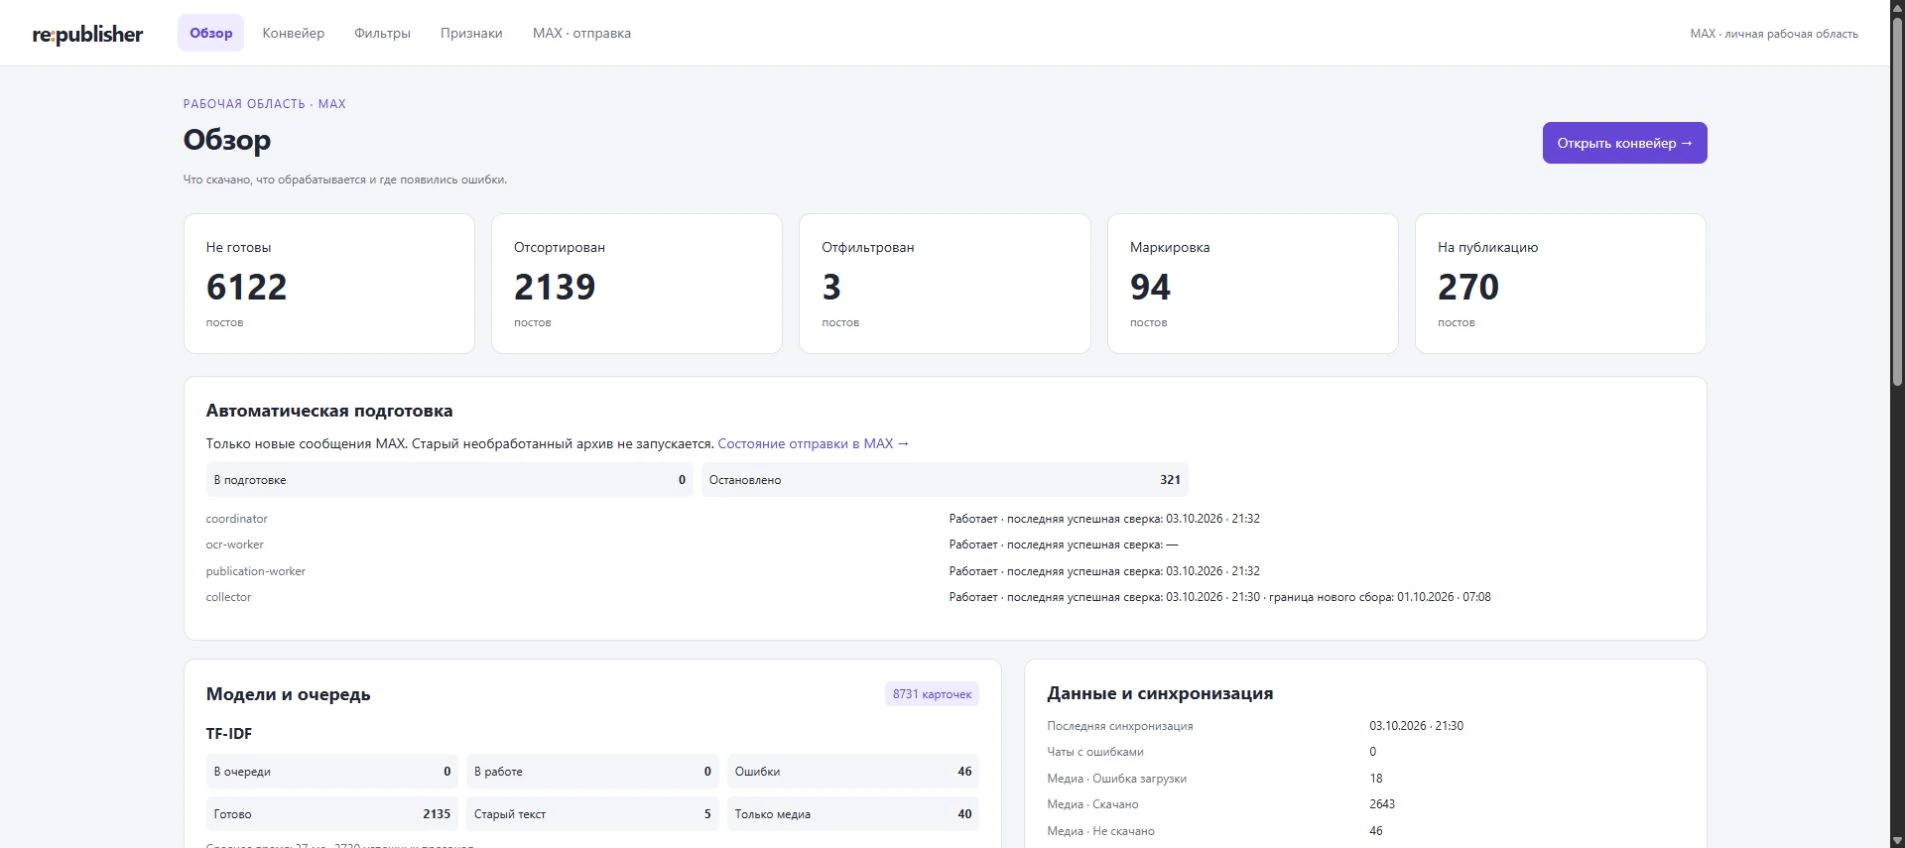The height and width of the screenshot is (848, 1905).
Task: Click the 8731 карточек badge
Action: point(932,694)
